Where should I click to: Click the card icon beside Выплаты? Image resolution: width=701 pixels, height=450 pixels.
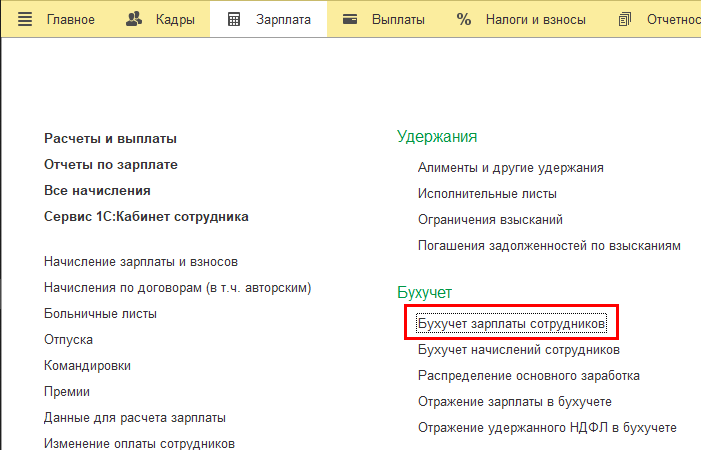350,19
